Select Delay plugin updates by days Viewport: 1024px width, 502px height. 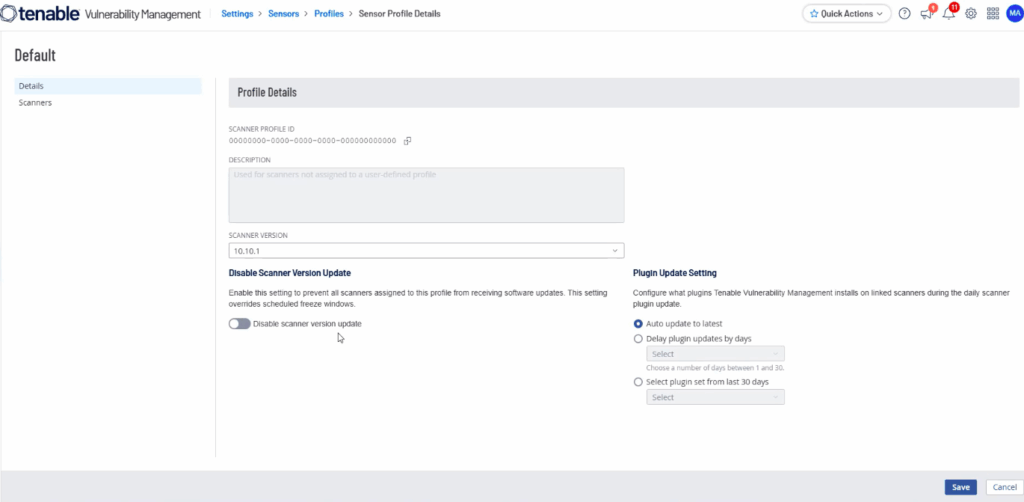pos(639,339)
